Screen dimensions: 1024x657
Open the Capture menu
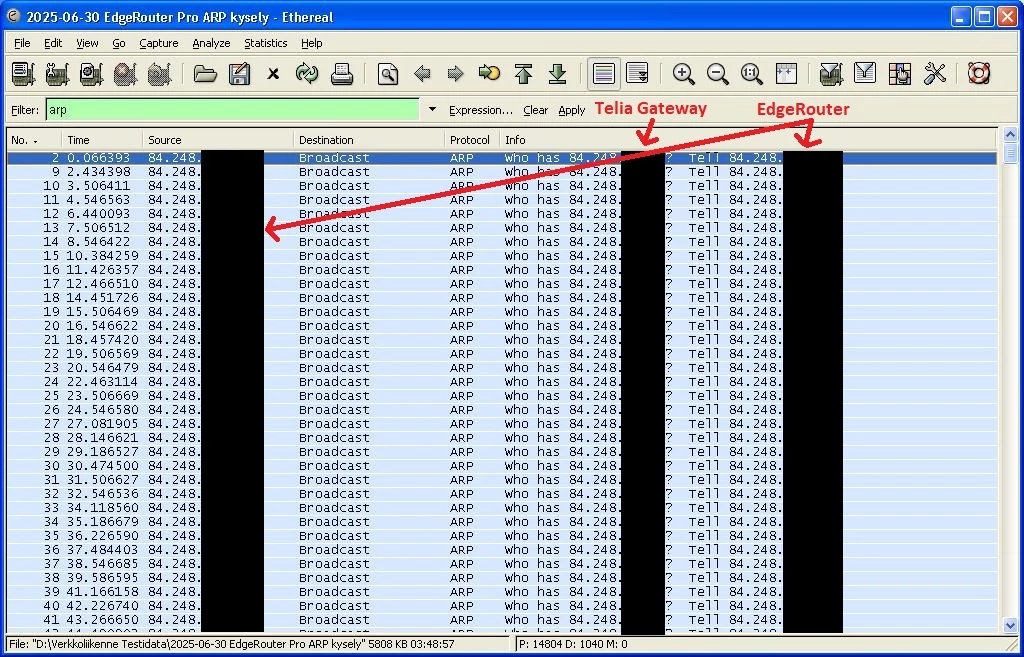click(x=159, y=43)
